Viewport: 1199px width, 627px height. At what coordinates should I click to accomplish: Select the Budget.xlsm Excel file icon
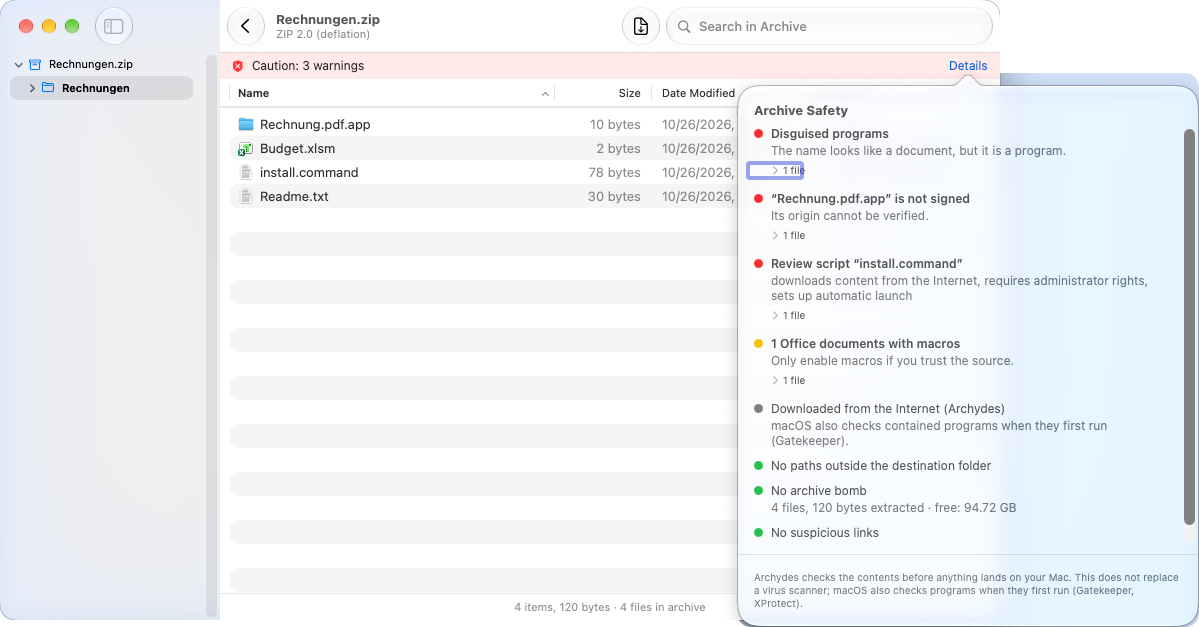[x=245, y=148]
